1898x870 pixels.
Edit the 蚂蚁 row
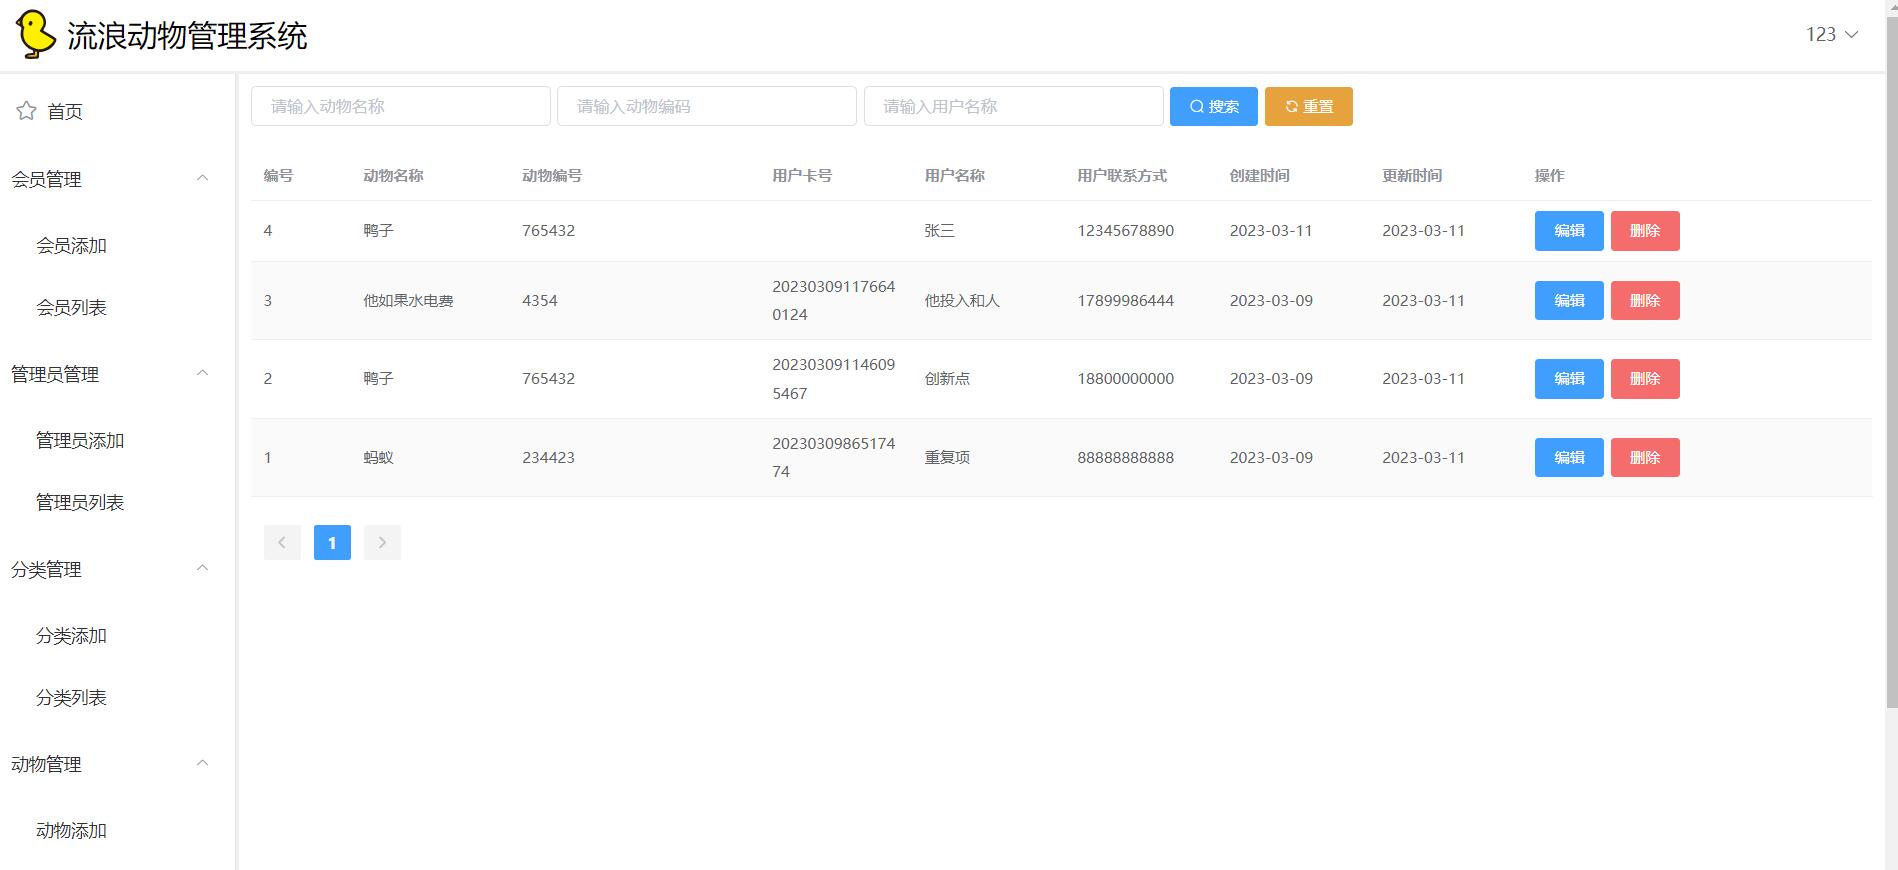1569,458
